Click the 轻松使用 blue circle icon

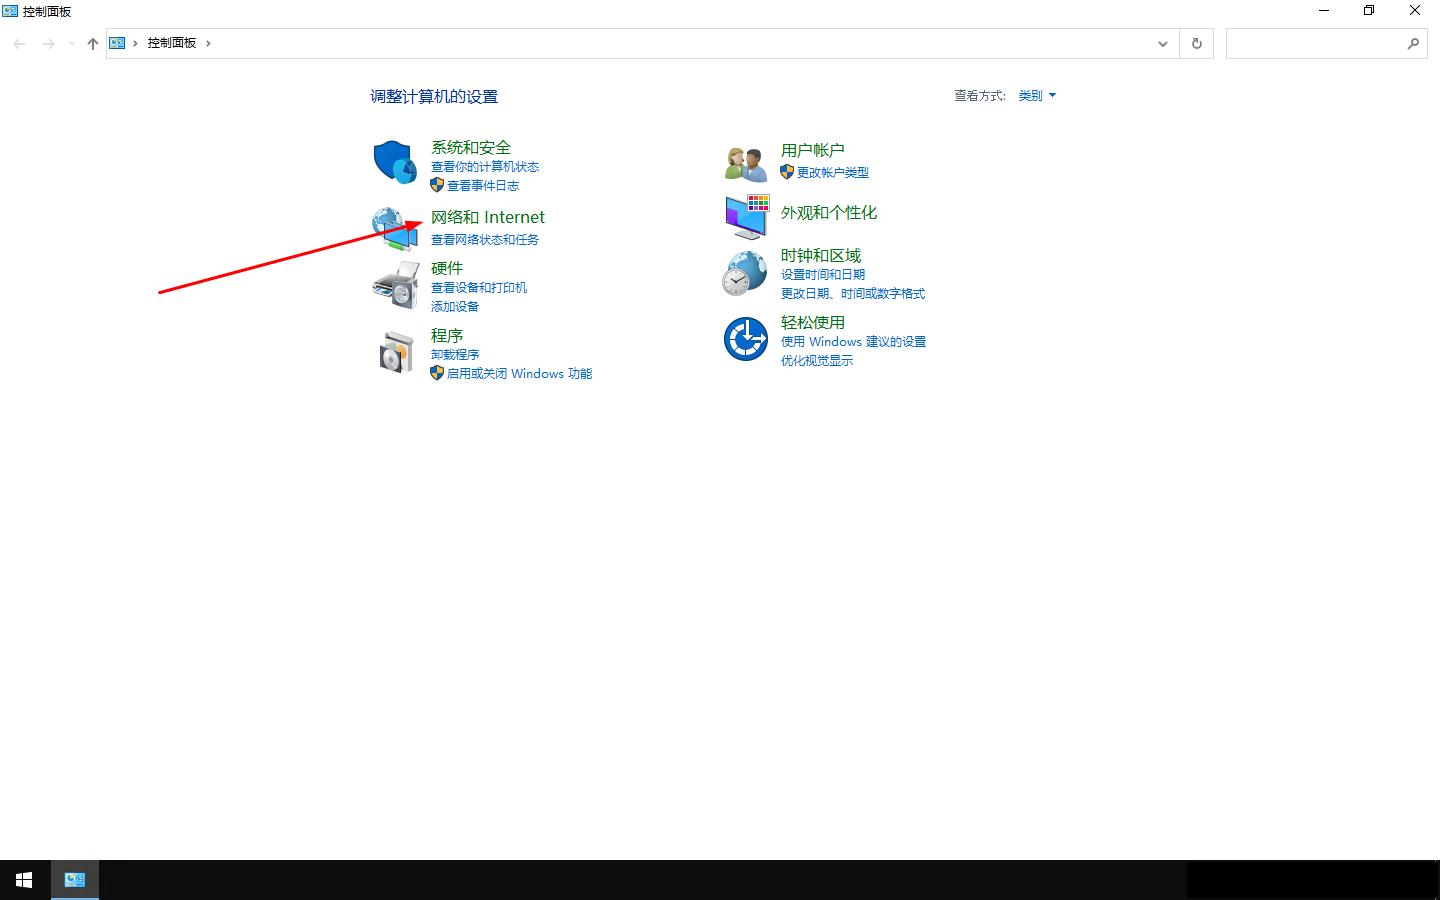[745, 339]
